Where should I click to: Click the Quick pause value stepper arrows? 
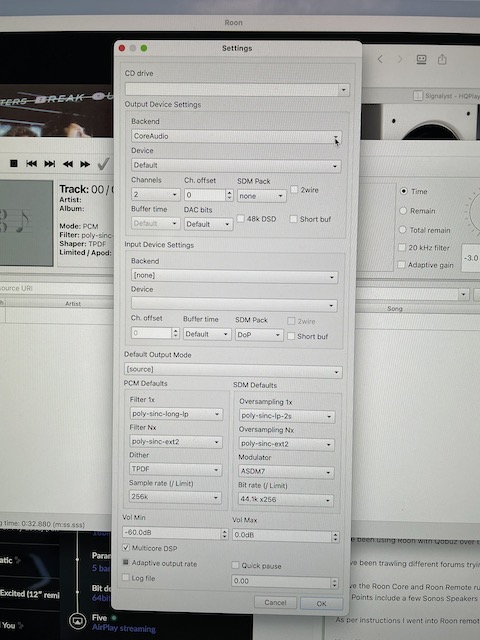click(334, 582)
